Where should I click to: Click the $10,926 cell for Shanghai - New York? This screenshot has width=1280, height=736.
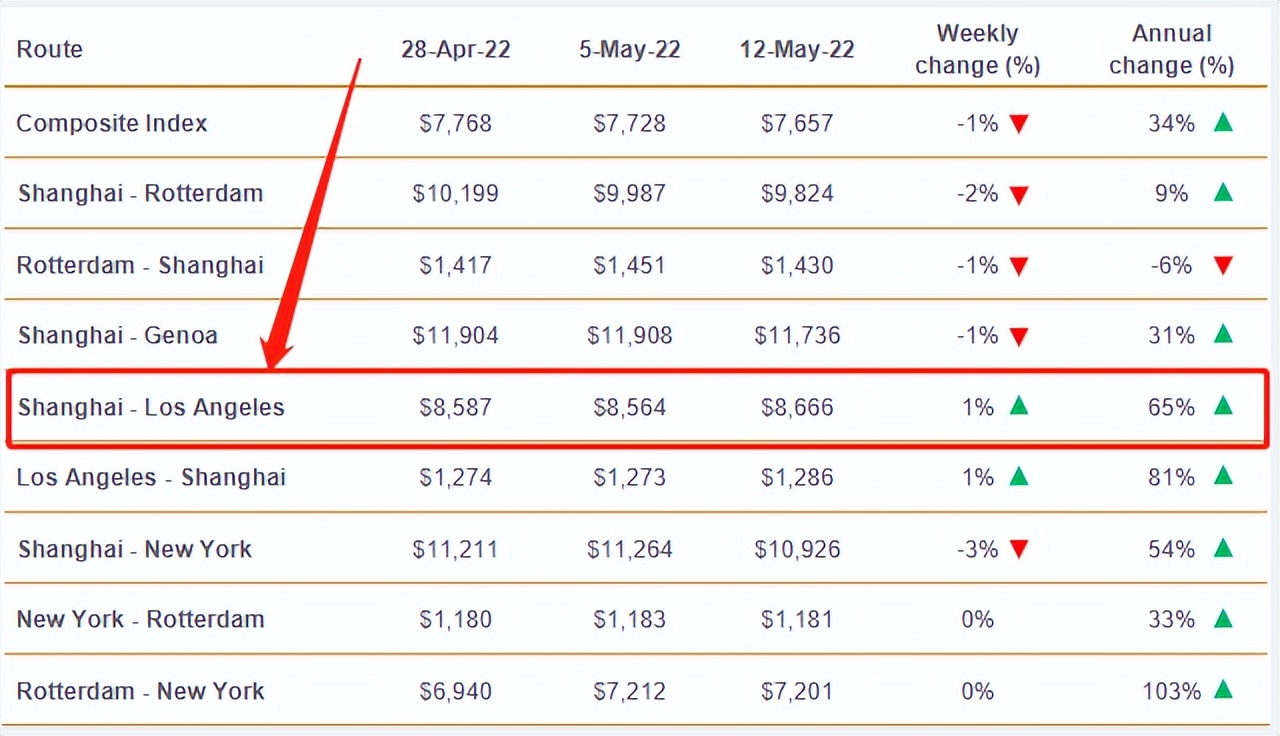tap(797, 549)
